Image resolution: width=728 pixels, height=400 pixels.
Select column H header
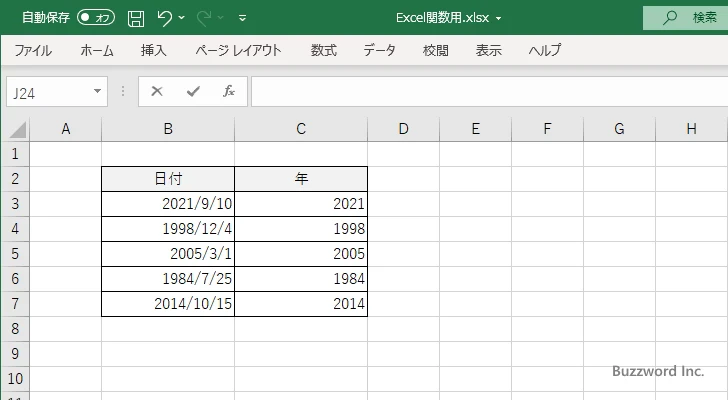pyautogui.click(x=691, y=129)
